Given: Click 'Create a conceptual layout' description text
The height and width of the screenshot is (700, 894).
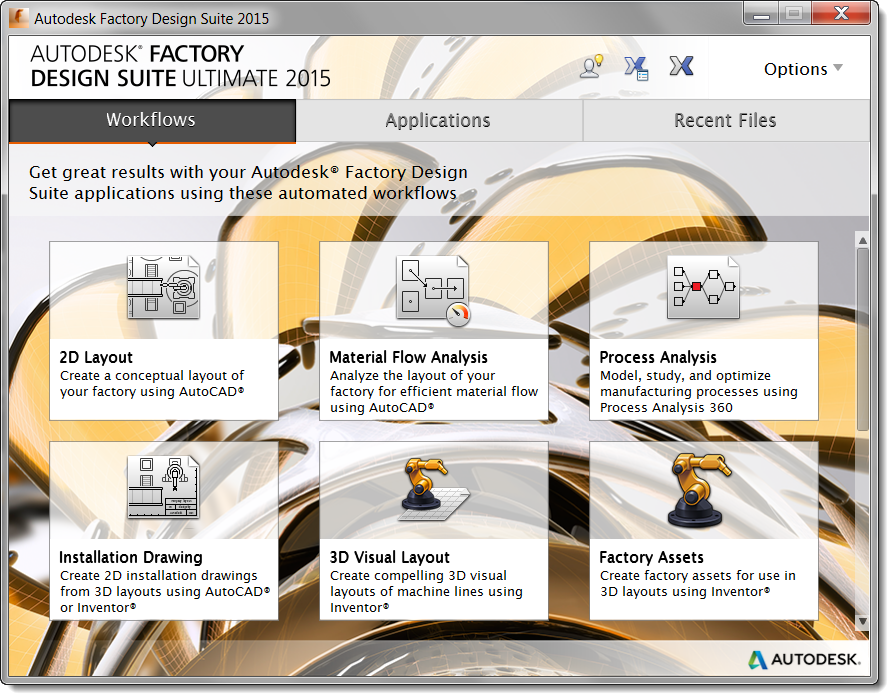Looking at the screenshot, I should tap(152, 384).
